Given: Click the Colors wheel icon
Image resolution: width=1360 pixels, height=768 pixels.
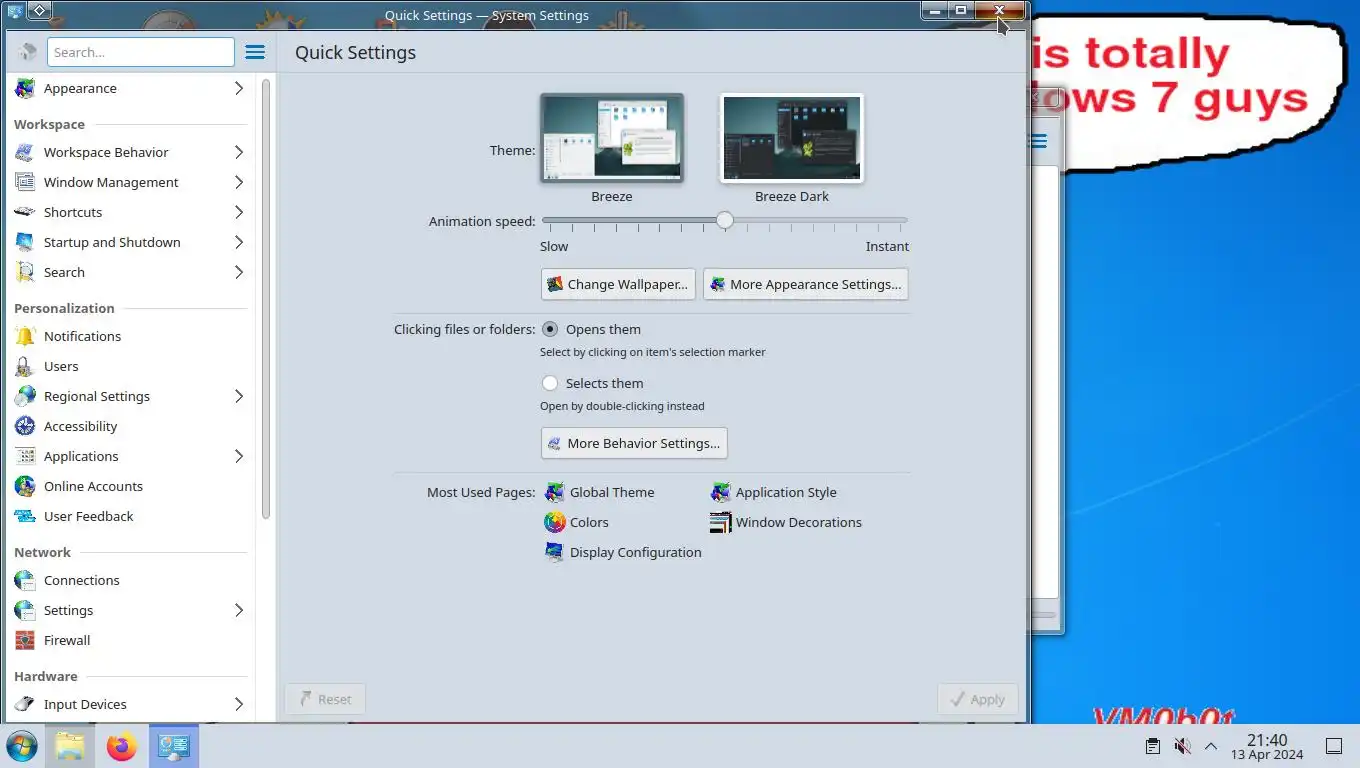Looking at the screenshot, I should click(554, 522).
